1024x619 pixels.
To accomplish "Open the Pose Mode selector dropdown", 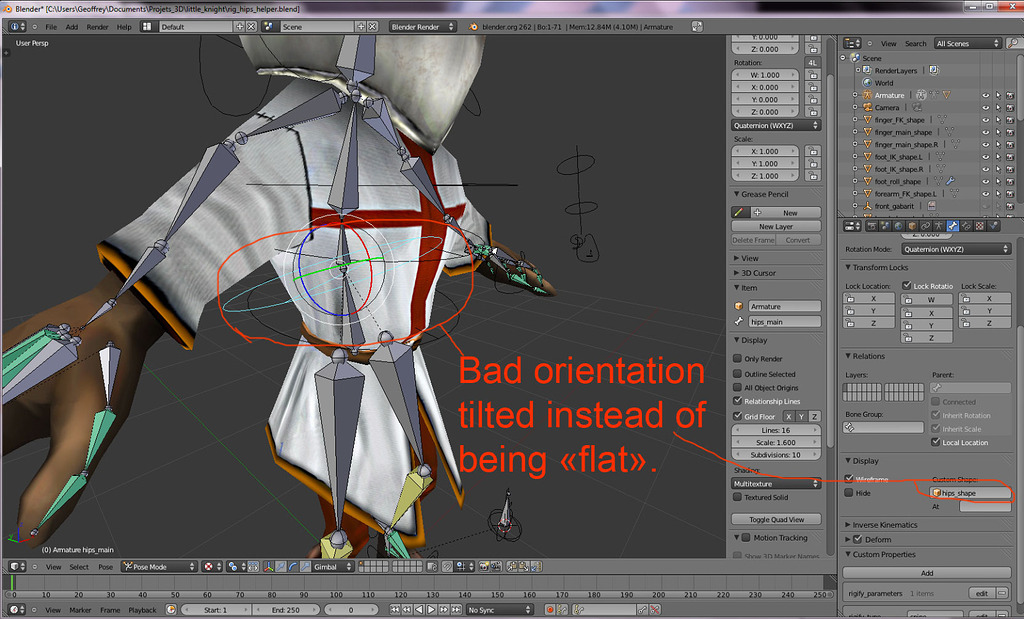I will pyautogui.click(x=159, y=567).
